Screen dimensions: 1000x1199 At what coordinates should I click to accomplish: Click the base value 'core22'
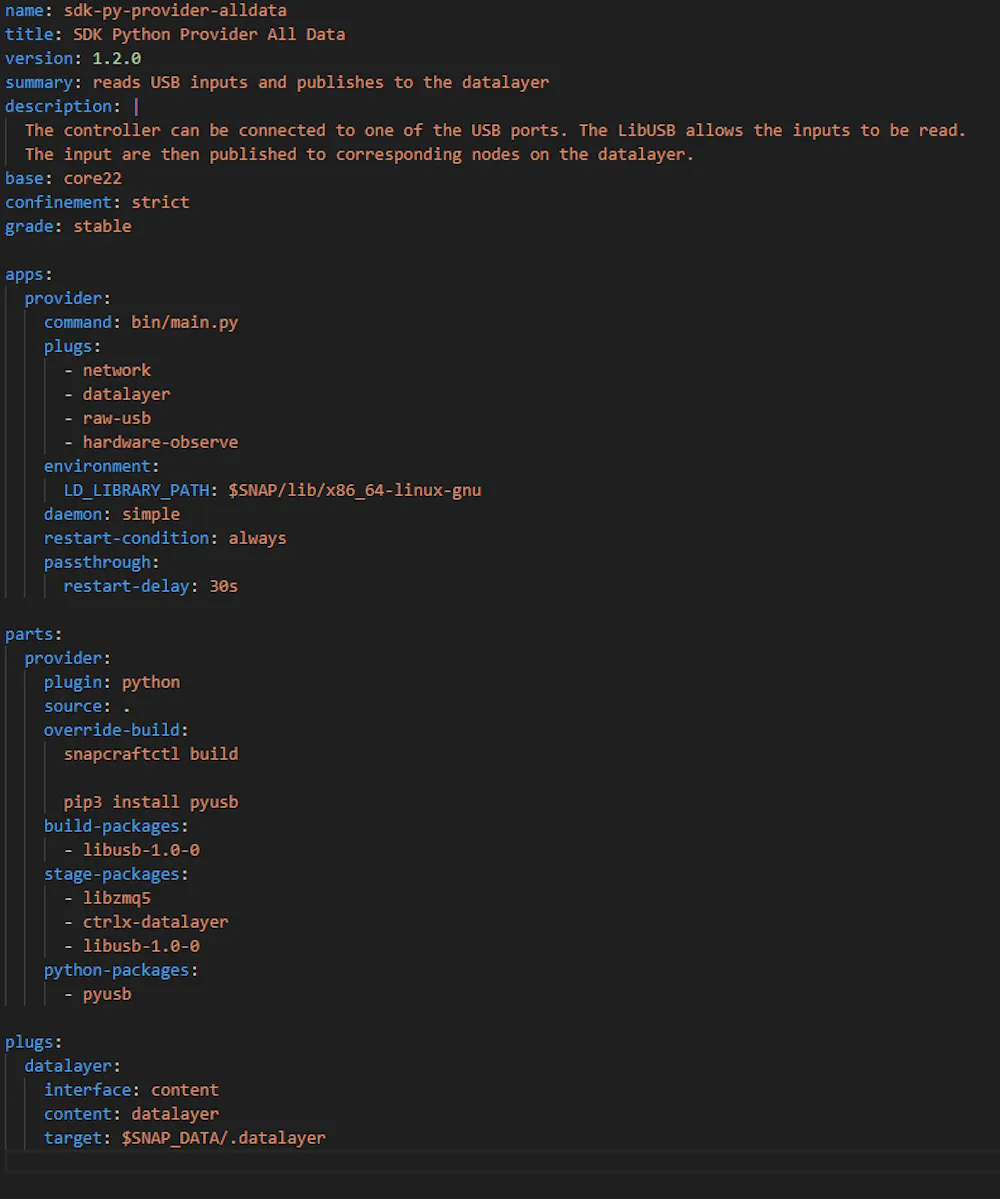point(93,178)
